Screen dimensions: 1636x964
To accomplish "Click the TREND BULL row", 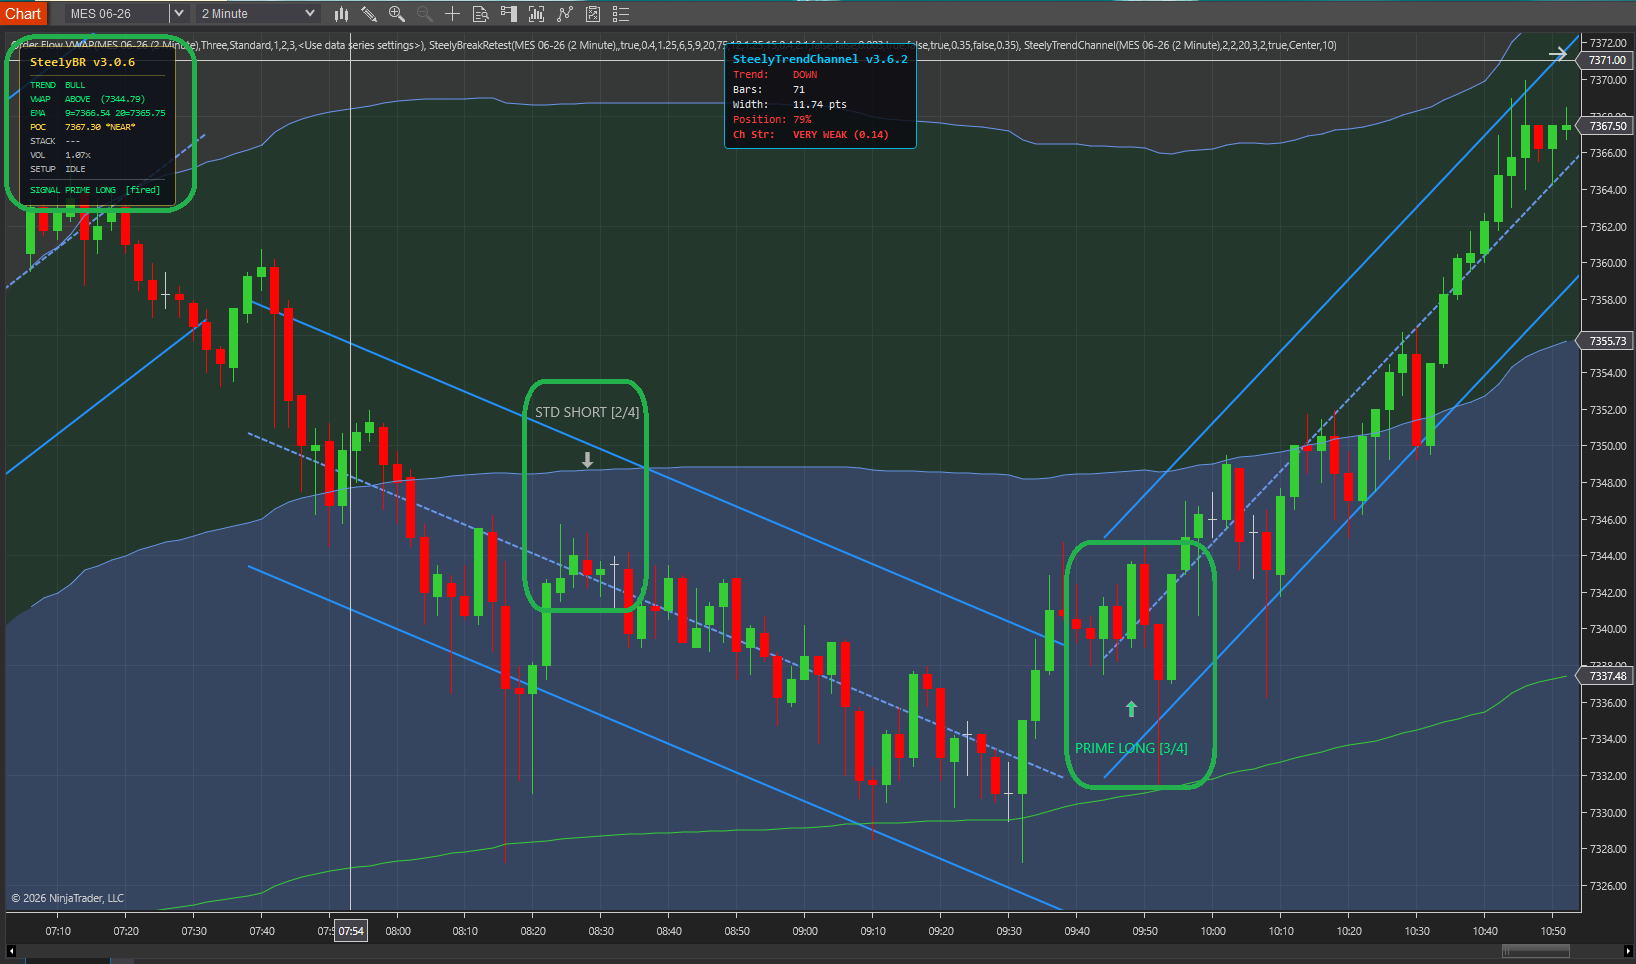I will [x=58, y=85].
